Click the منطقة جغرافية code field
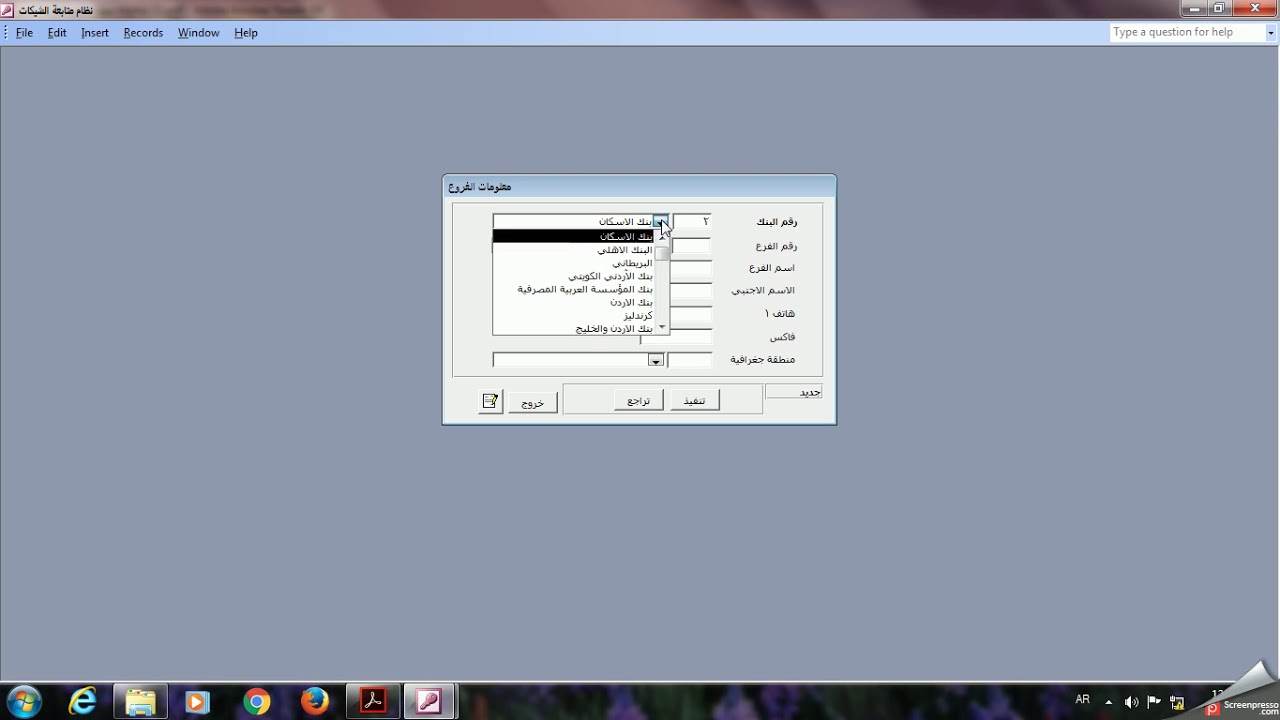The height and width of the screenshot is (720, 1280). [x=690, y=360]
